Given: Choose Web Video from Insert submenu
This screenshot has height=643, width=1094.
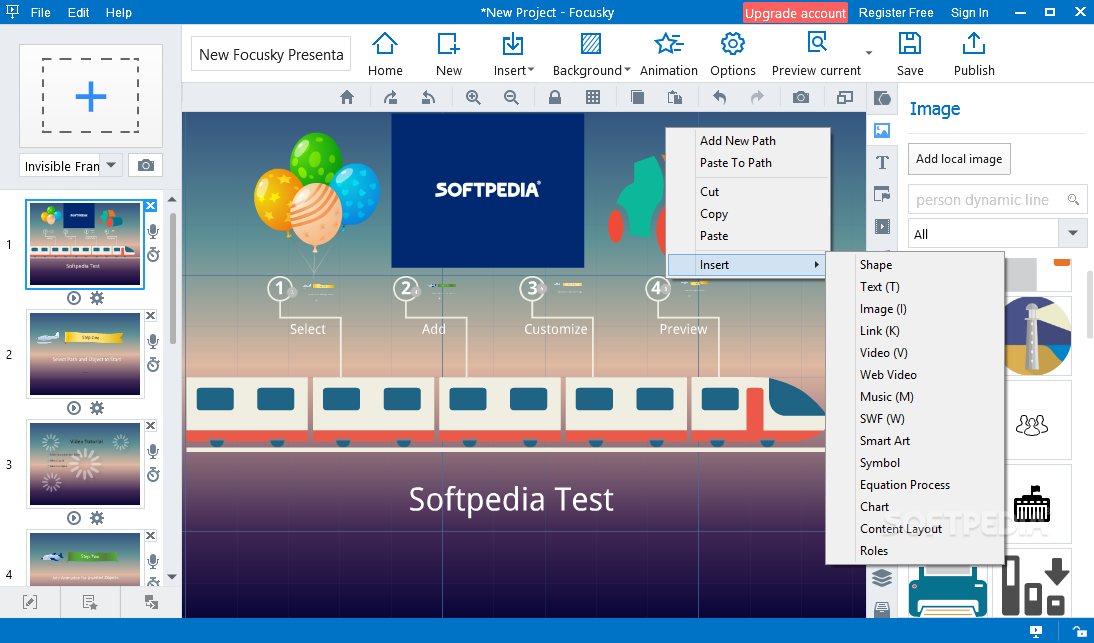Looking at the screenshot, I should pyautogui.click(x=915, y=375).
